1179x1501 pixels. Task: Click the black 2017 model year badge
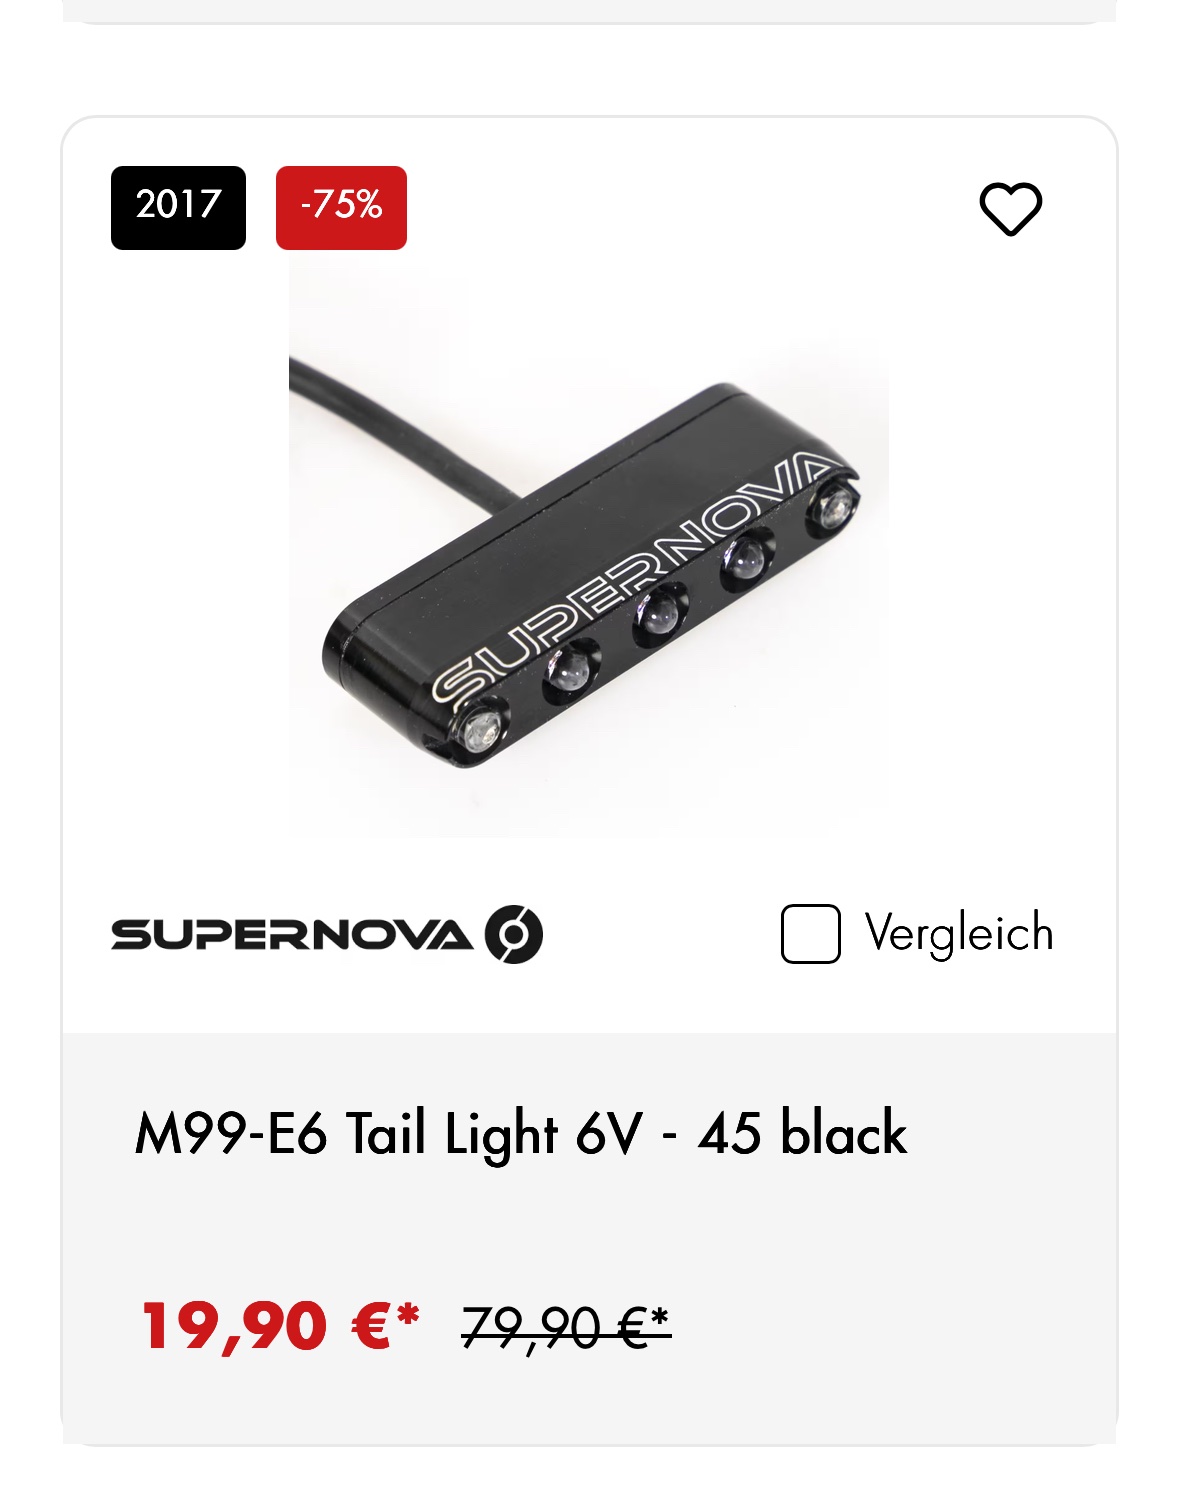point(178,207)
